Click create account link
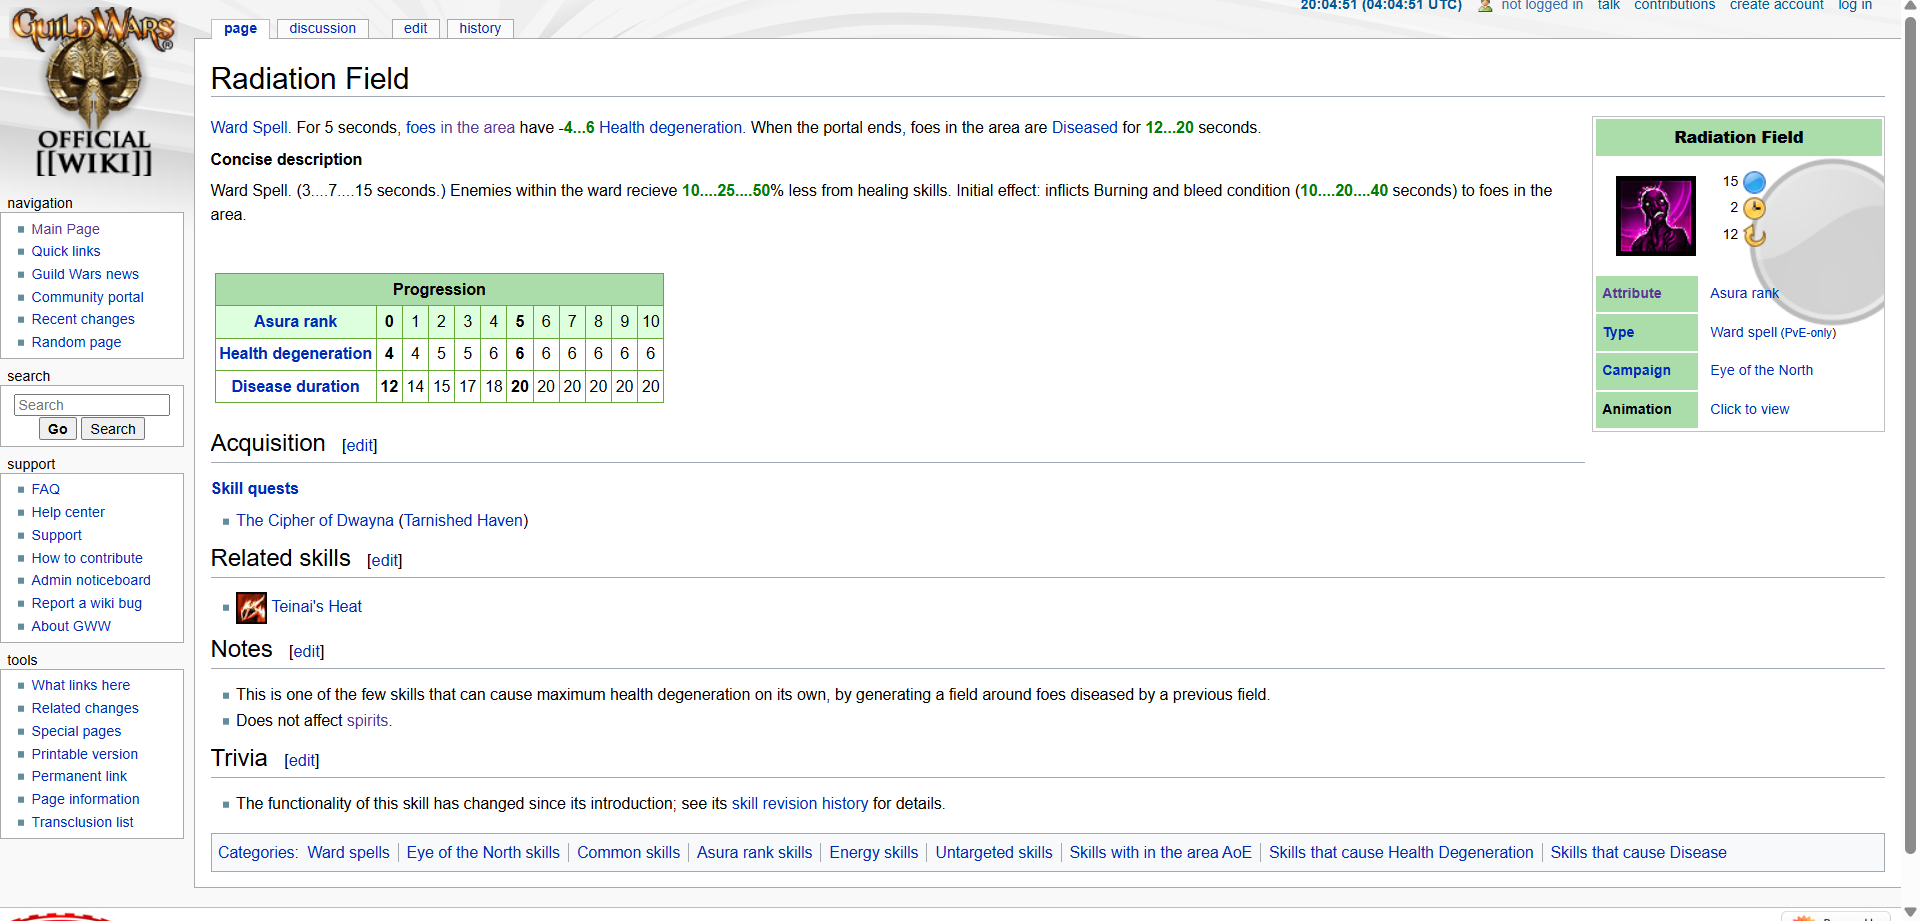The width and height of the screenshot is (1920, 921). click(1777, 6)
